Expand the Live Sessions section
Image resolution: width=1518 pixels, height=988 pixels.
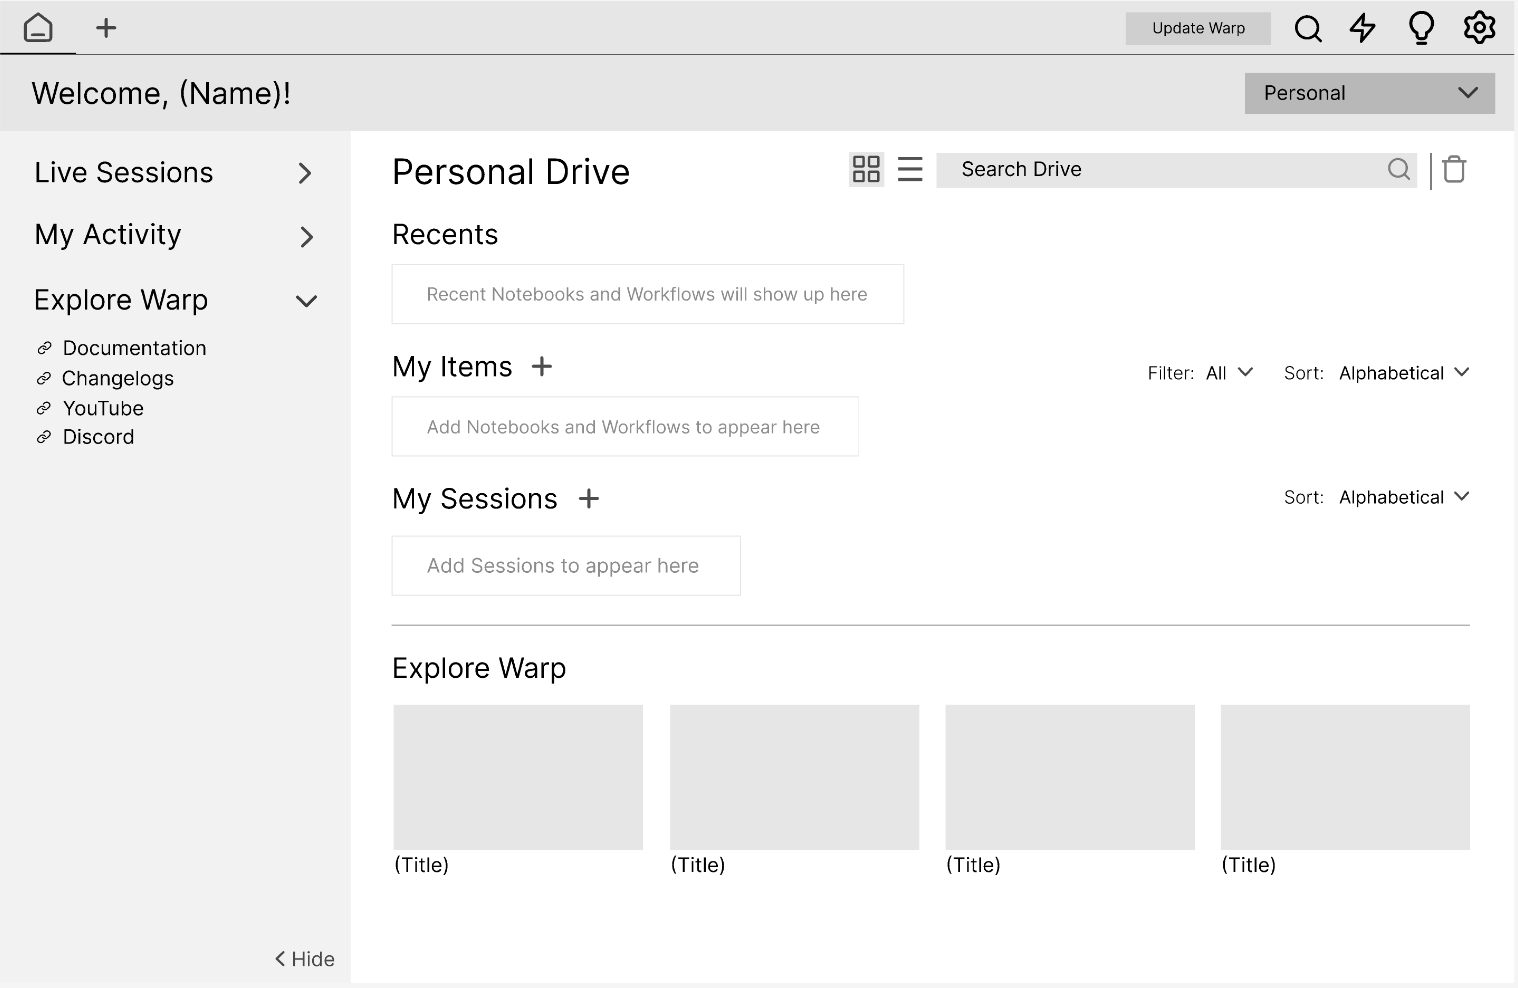(305, 173)
